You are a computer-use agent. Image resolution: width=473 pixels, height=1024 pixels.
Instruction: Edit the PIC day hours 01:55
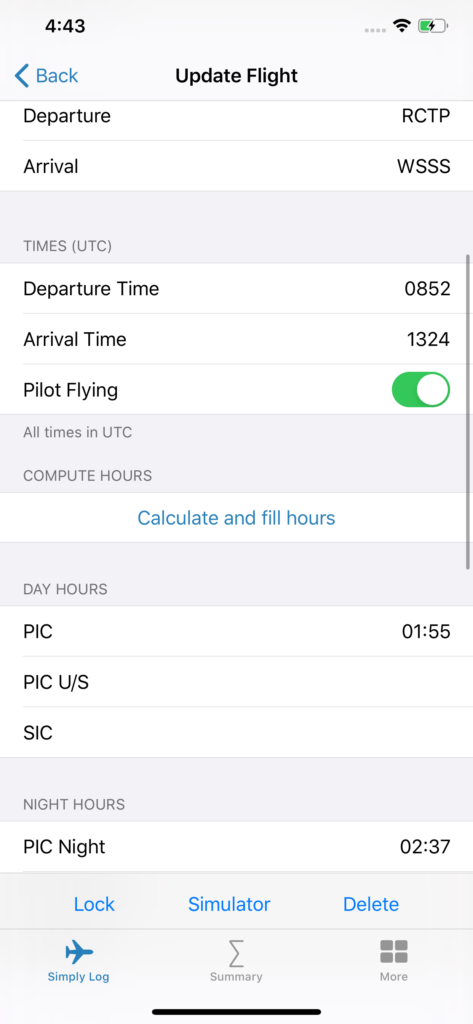[236, 632]
